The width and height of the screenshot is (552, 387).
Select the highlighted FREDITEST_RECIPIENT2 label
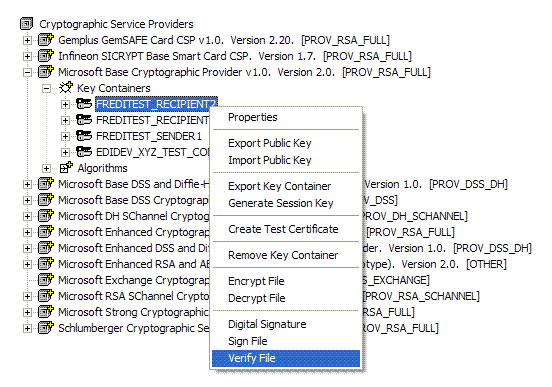(x=156, y=104)
